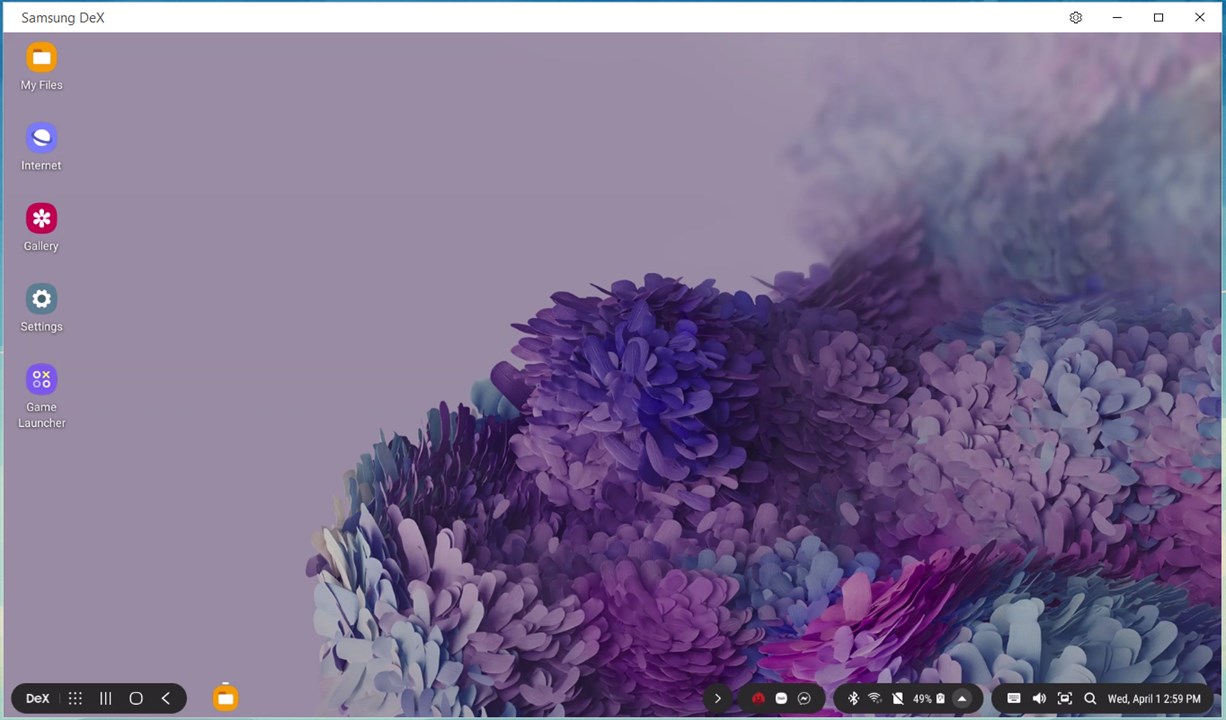1226x720 pixels.
Task: Open the red notification icon
Action: pos(758,699)
